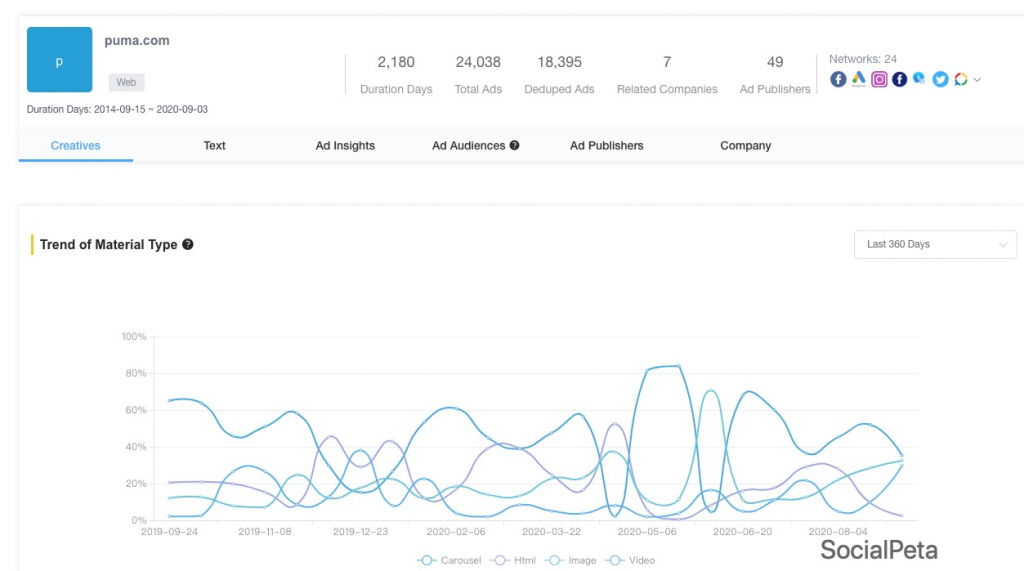This screenshot has width=1024, height=571.
Task: Click the Instagram network icon
Action: tap(879, 79)
